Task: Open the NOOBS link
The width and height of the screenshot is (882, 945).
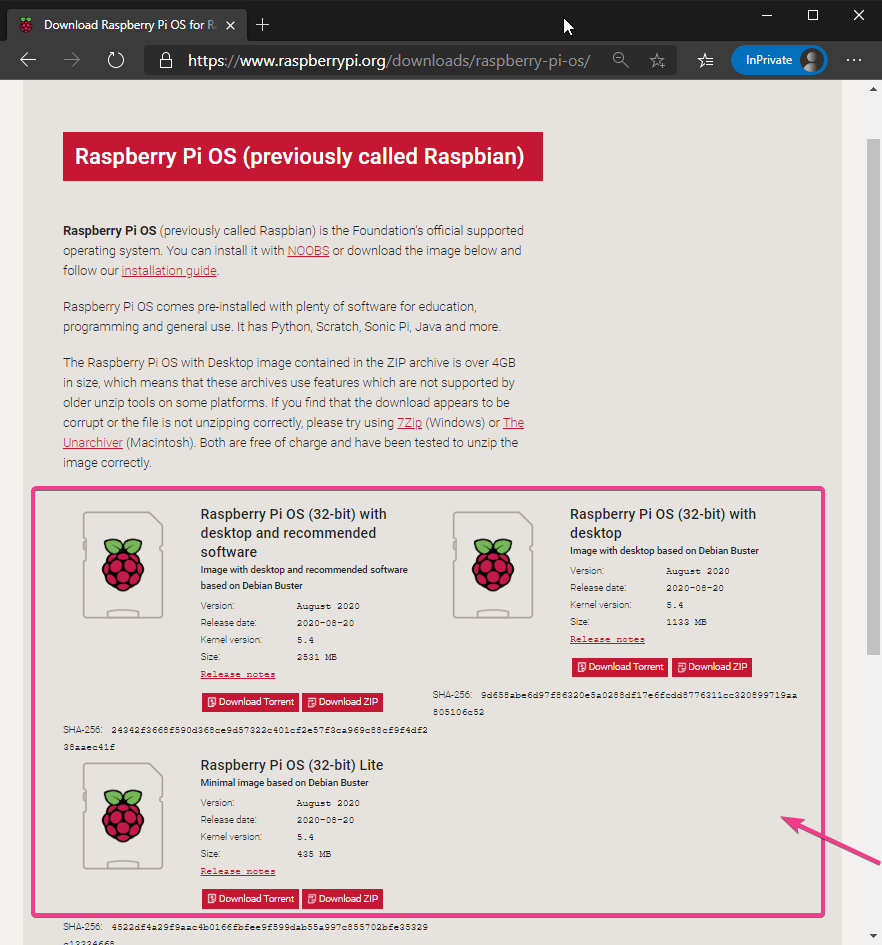Action: tap(308, 251)
